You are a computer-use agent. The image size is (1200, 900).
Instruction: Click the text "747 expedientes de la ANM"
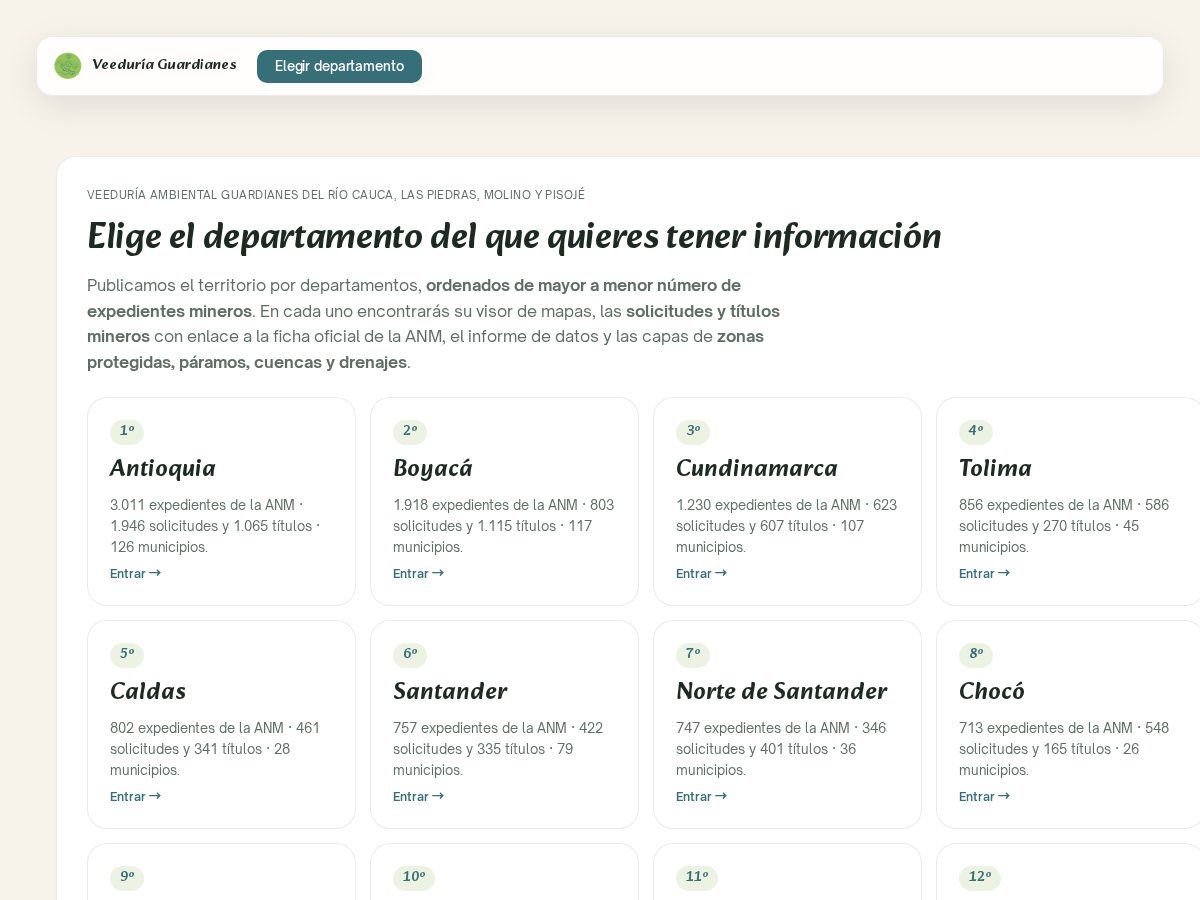click(x=763, y=728)
